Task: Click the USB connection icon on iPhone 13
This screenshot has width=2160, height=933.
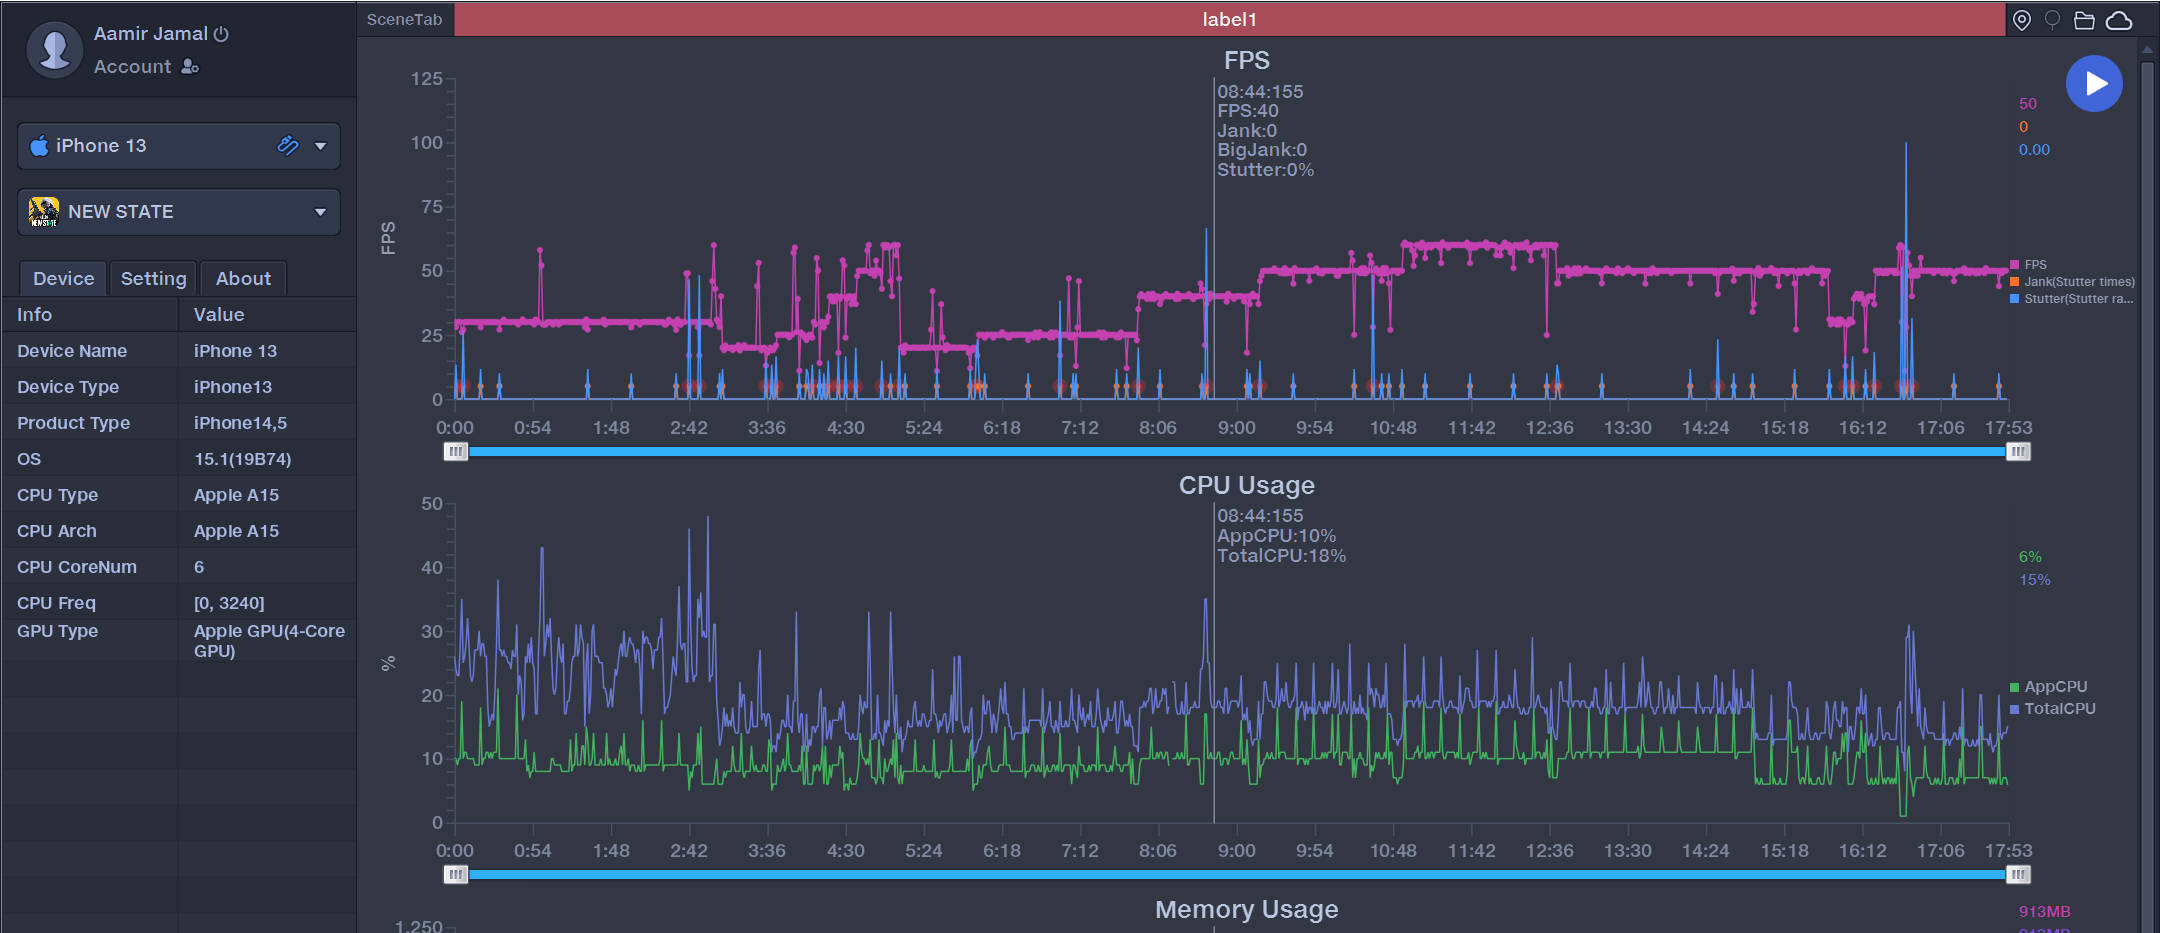Action: click(288, 146)
